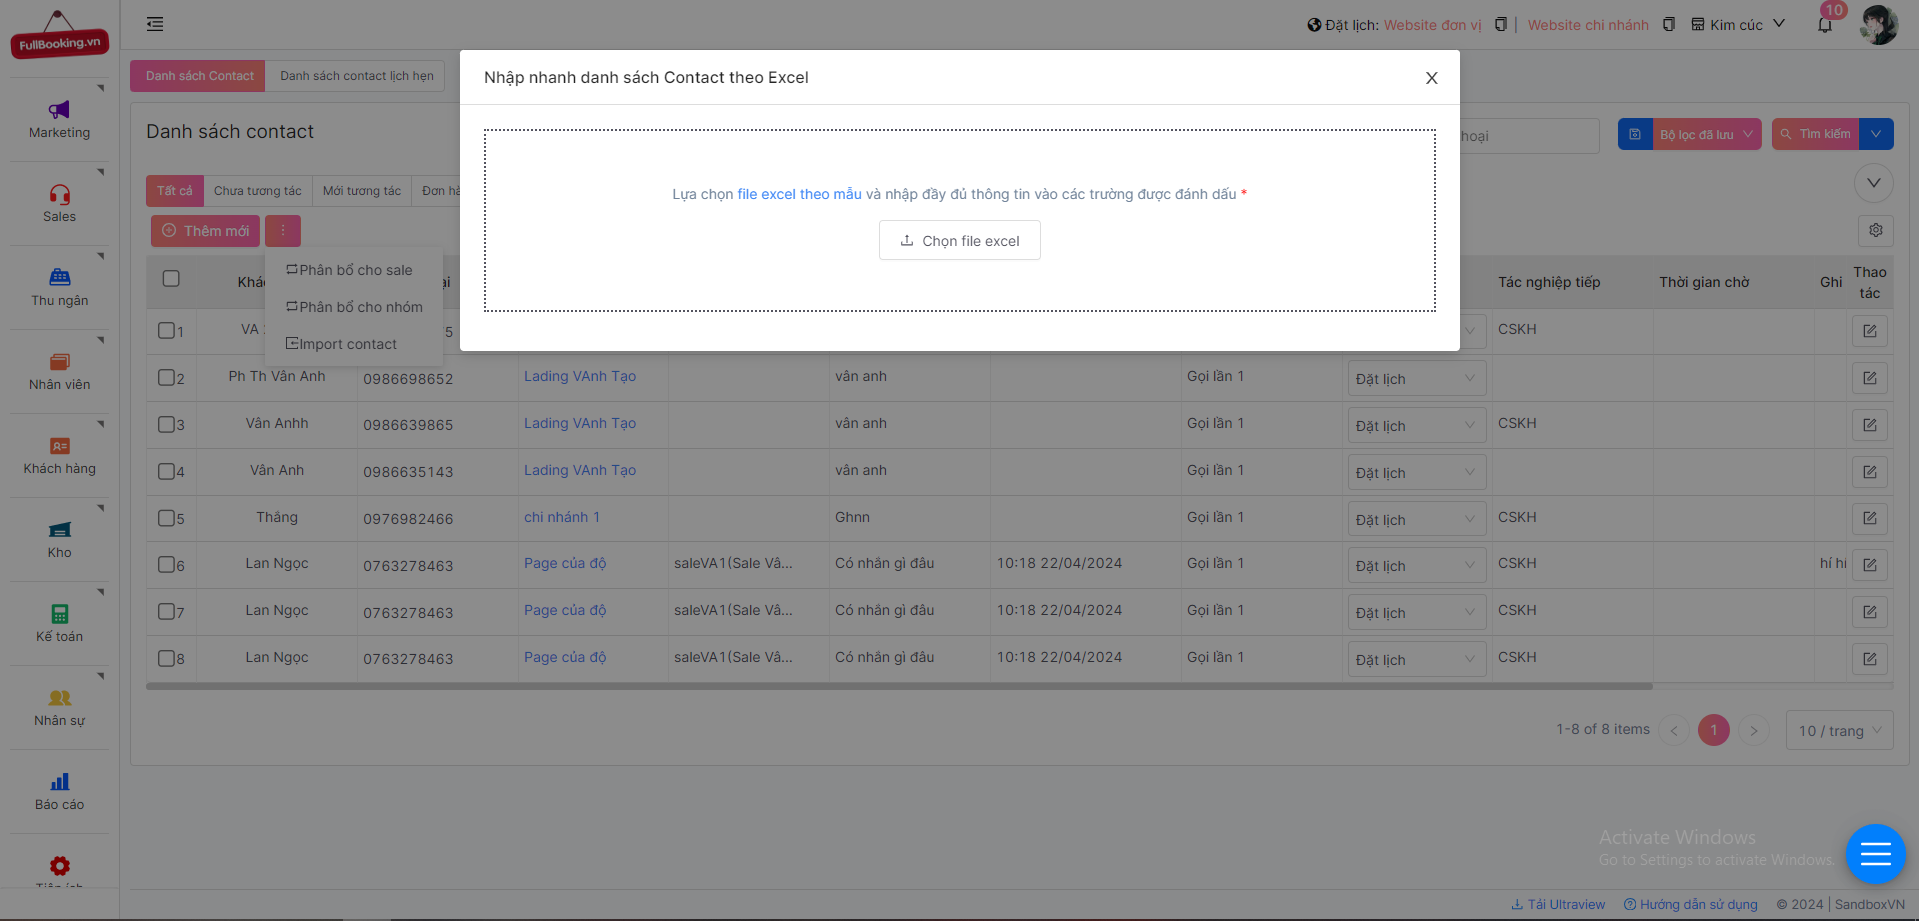Viewport: 1919px width, 921px height.
Task: Open Đặt lịch dropdown in row 3
Action: pyautogui.click(x=1415, y=426)
